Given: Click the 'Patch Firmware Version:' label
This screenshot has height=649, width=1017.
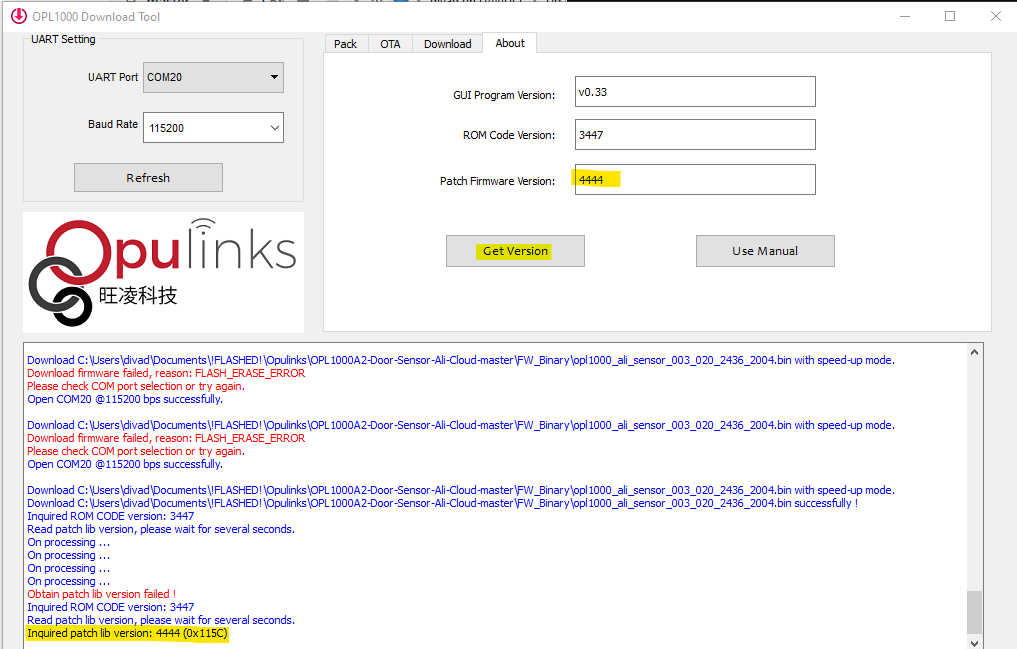Looking at the screenshot, I should pos(497,181).
